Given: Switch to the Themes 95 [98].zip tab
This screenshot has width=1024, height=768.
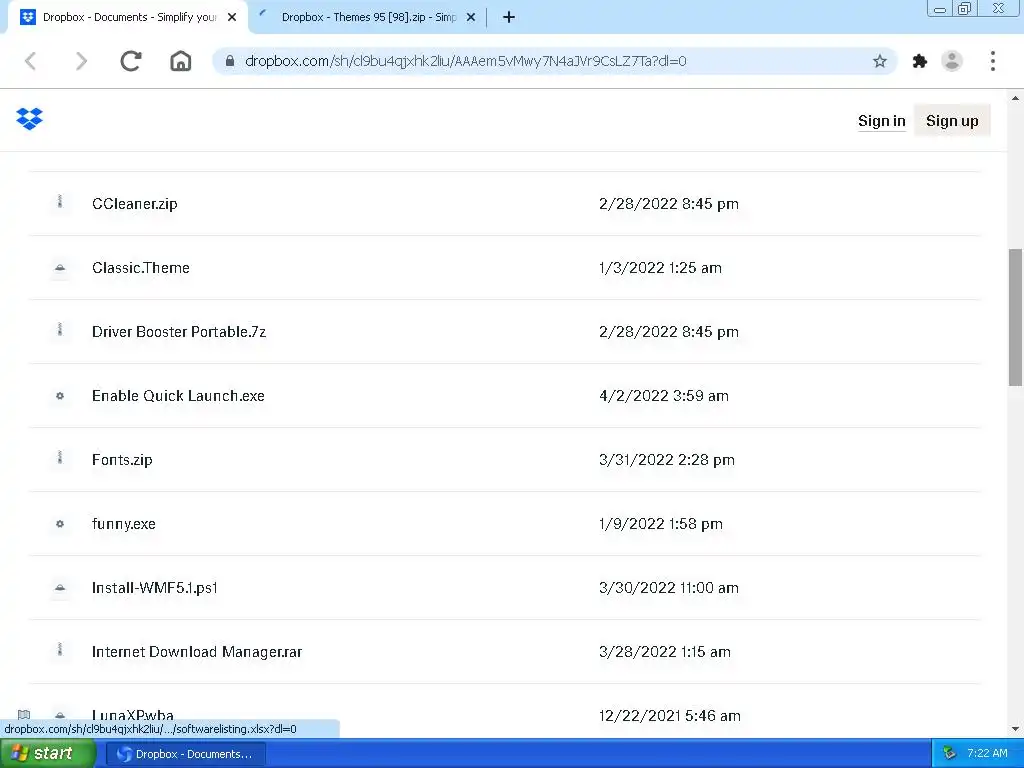Looking at the screenshot, I should (x=369, y=17).
